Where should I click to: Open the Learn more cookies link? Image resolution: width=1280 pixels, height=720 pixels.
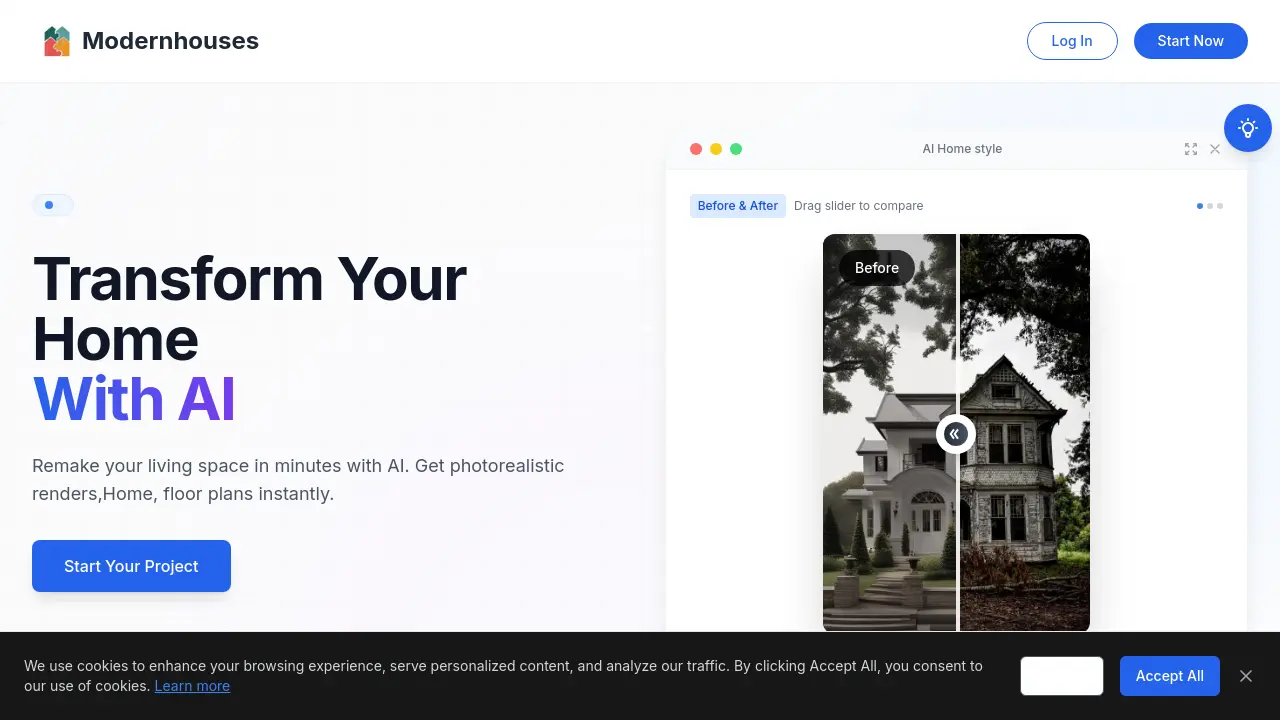[x=192, y=686]
